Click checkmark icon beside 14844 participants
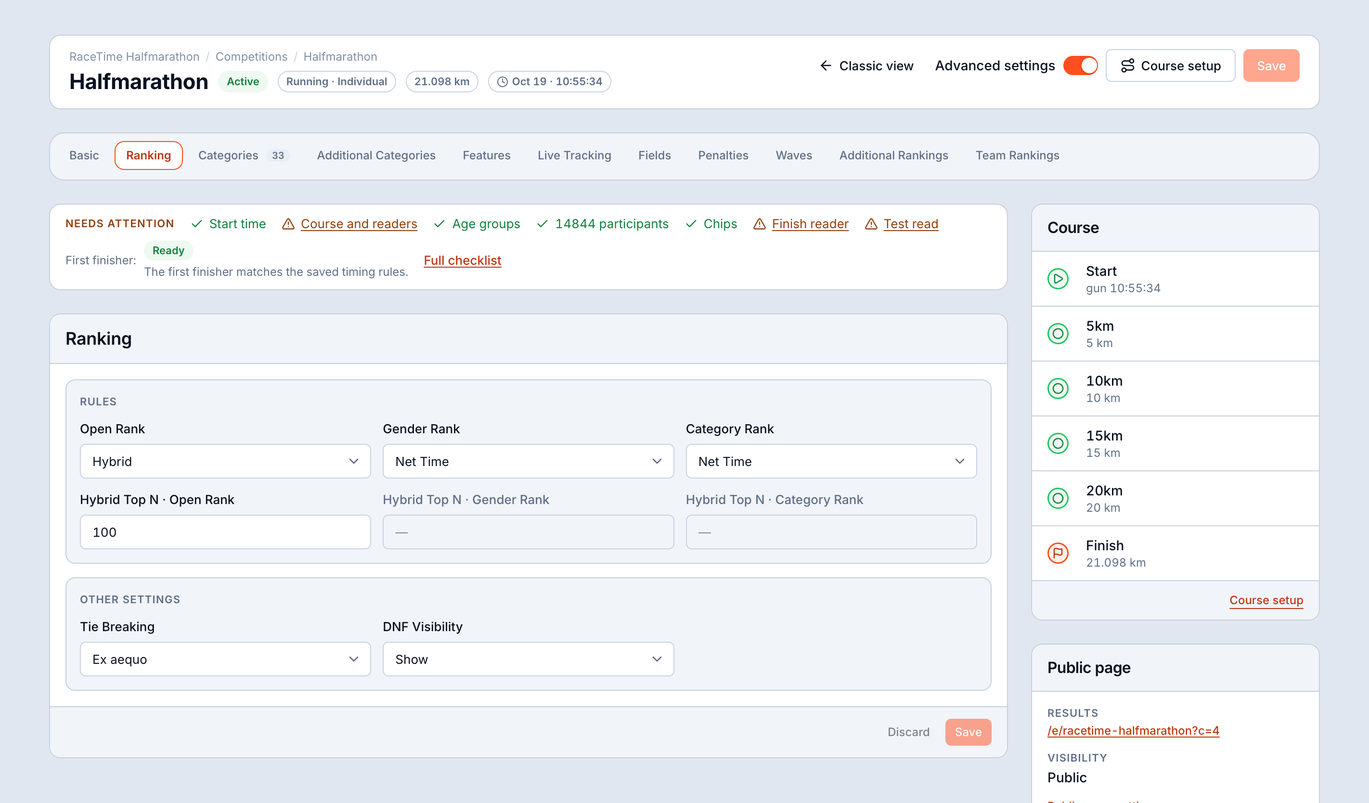 point(543,224)
